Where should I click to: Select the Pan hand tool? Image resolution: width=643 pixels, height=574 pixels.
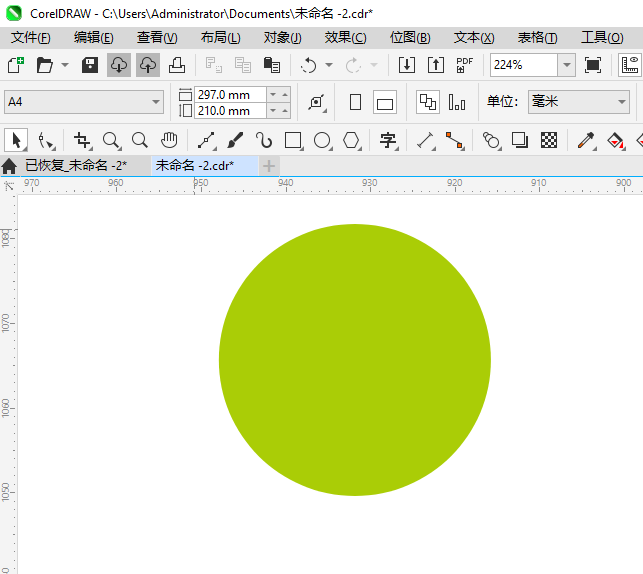pos(169,141)
